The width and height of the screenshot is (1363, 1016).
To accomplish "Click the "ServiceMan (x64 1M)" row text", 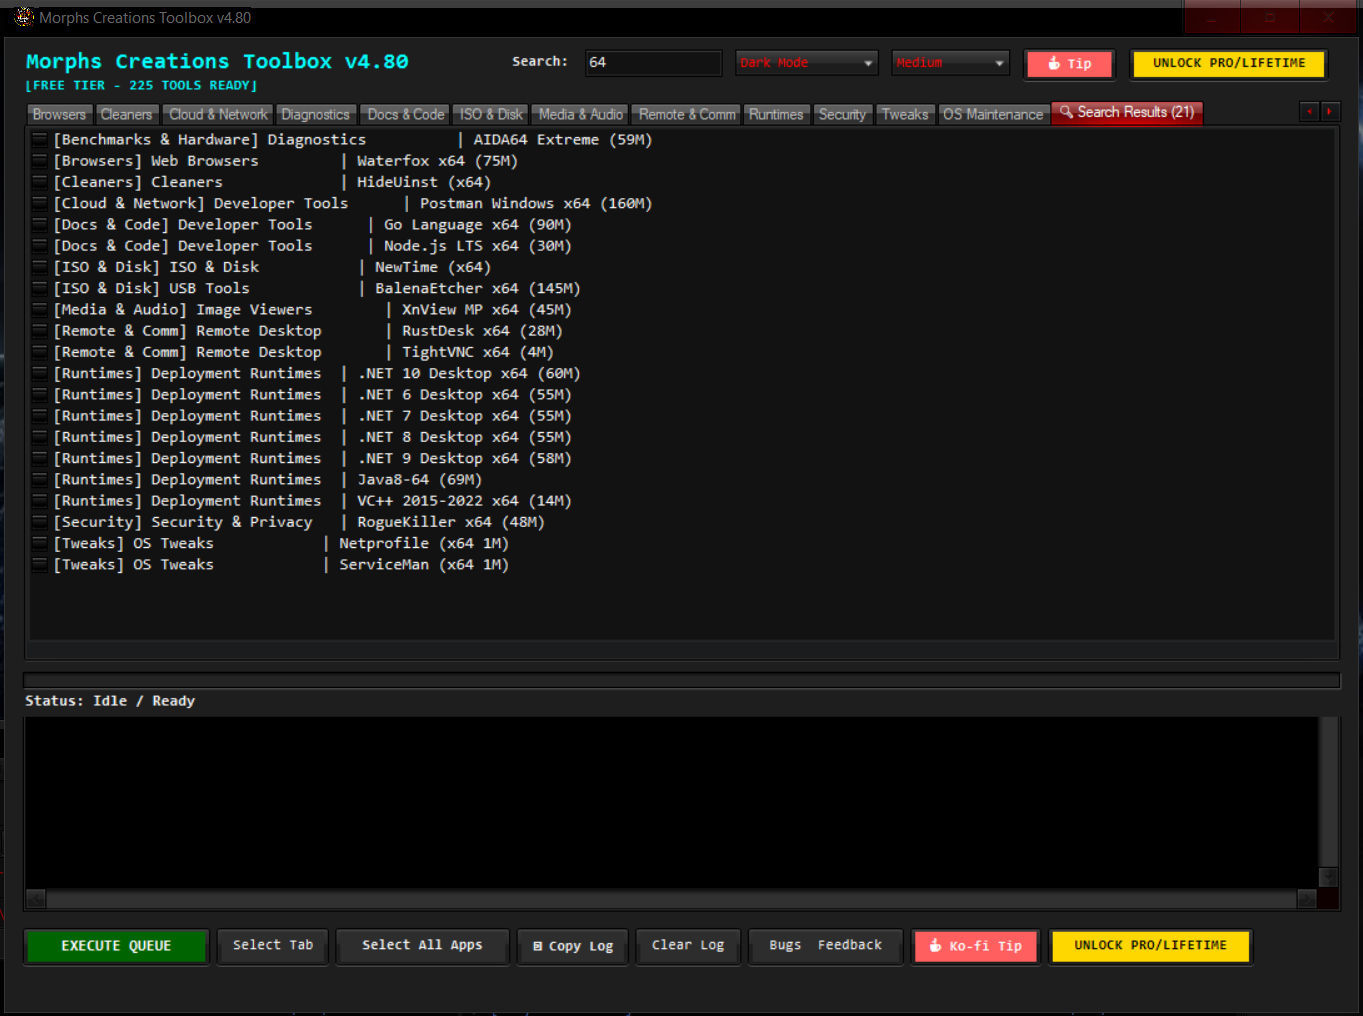I will point(424,565).
